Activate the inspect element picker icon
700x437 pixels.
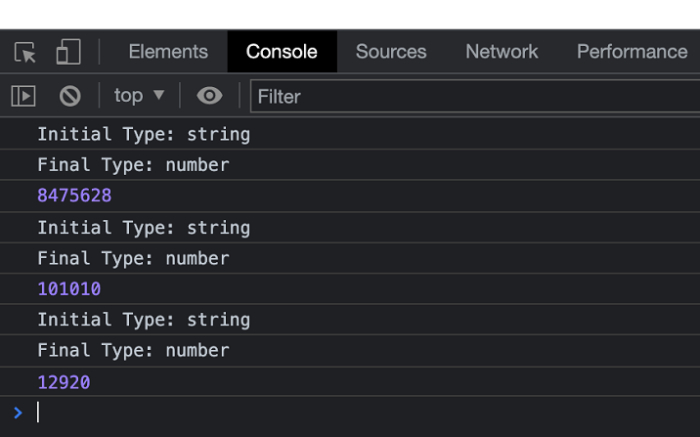(25, 52)
